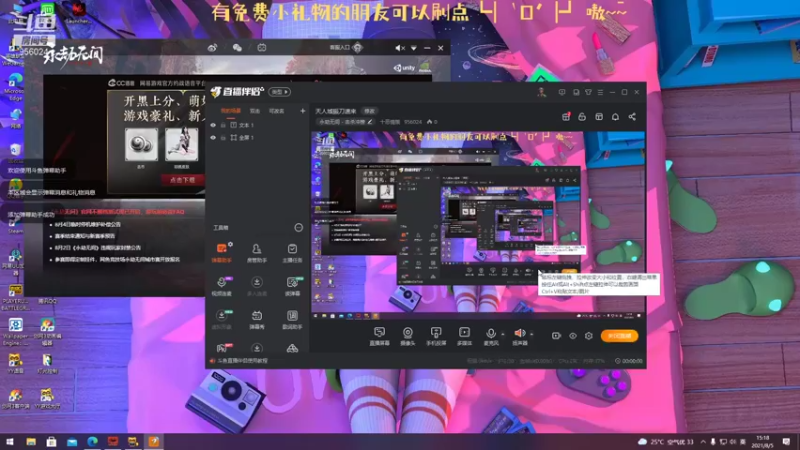The image size is (800, 450).
Task: Expand the microphone options arrow
Action: [x=503, y=334]
